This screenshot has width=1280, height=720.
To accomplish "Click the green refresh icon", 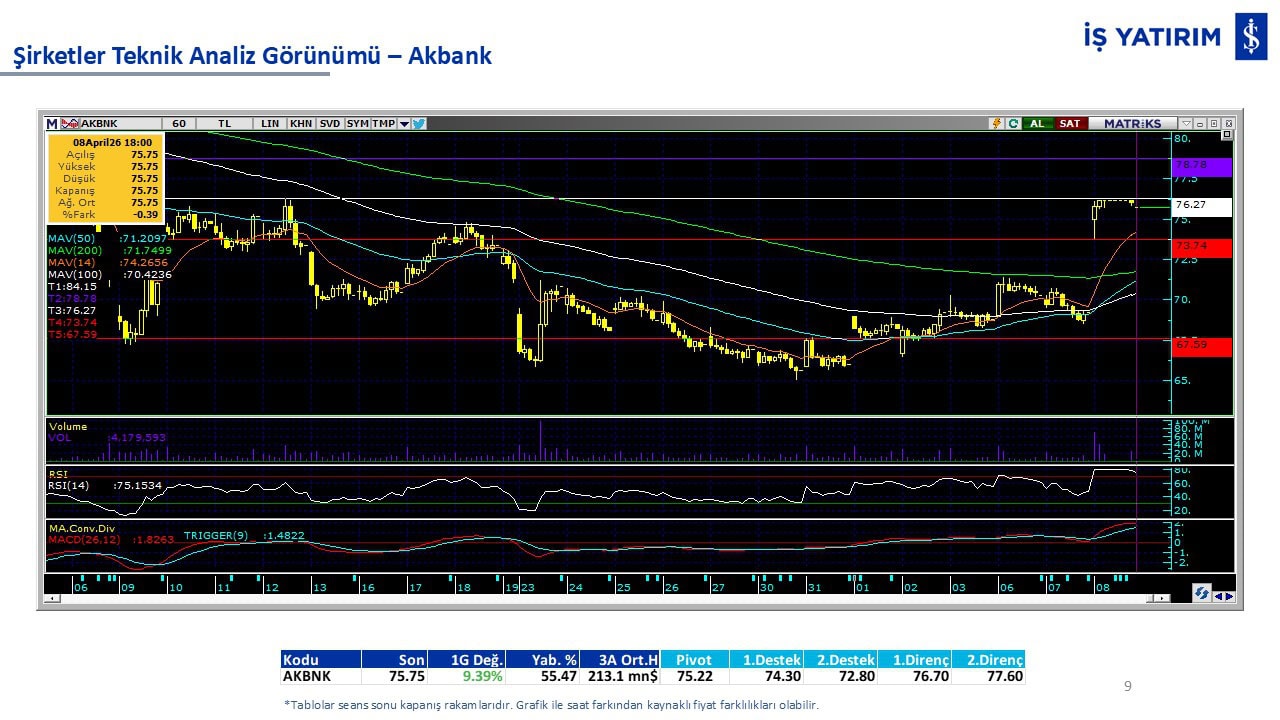I will pyautogui.click(x=1013, y=124).
